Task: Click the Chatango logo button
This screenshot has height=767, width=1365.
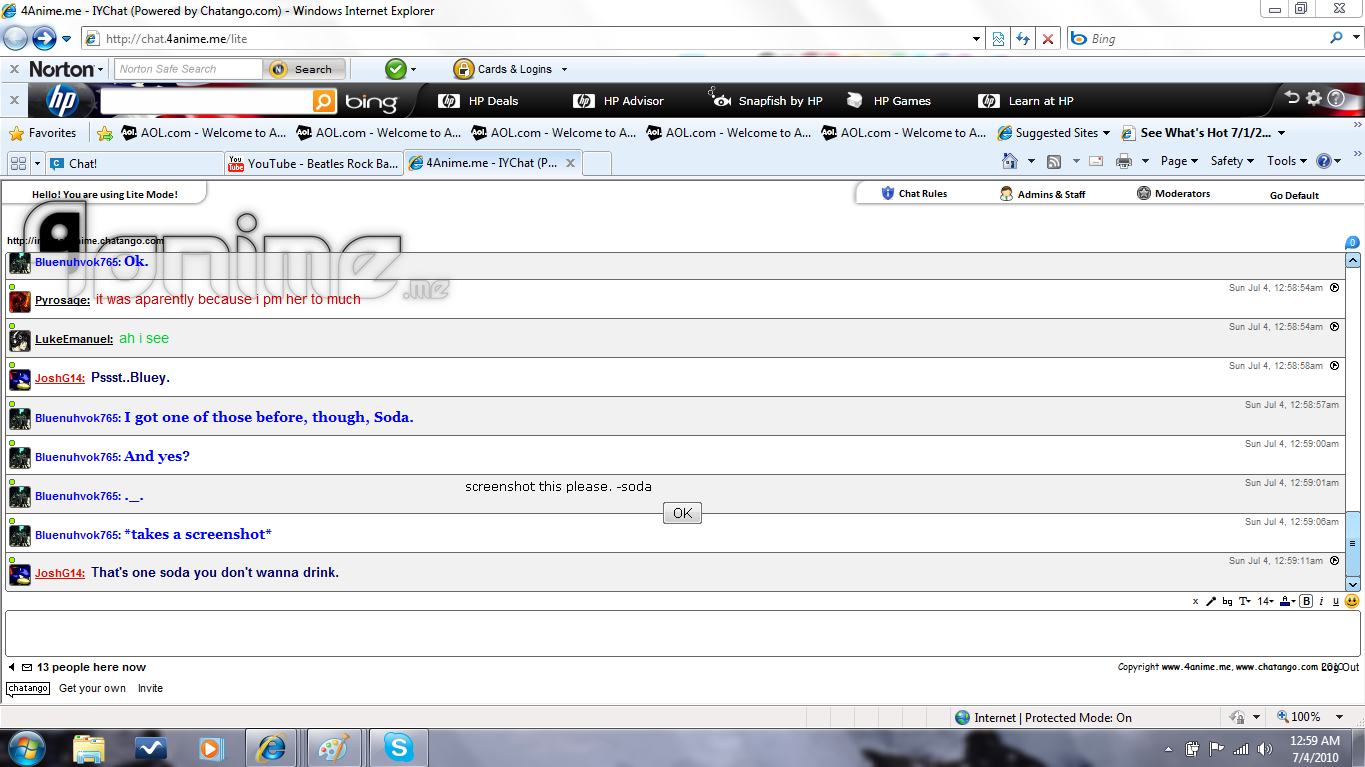Action: click(28, 688)
